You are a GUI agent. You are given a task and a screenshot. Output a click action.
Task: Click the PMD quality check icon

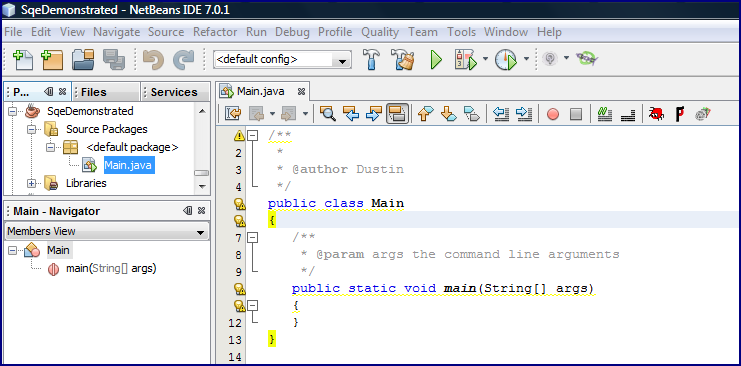[680, 114]
